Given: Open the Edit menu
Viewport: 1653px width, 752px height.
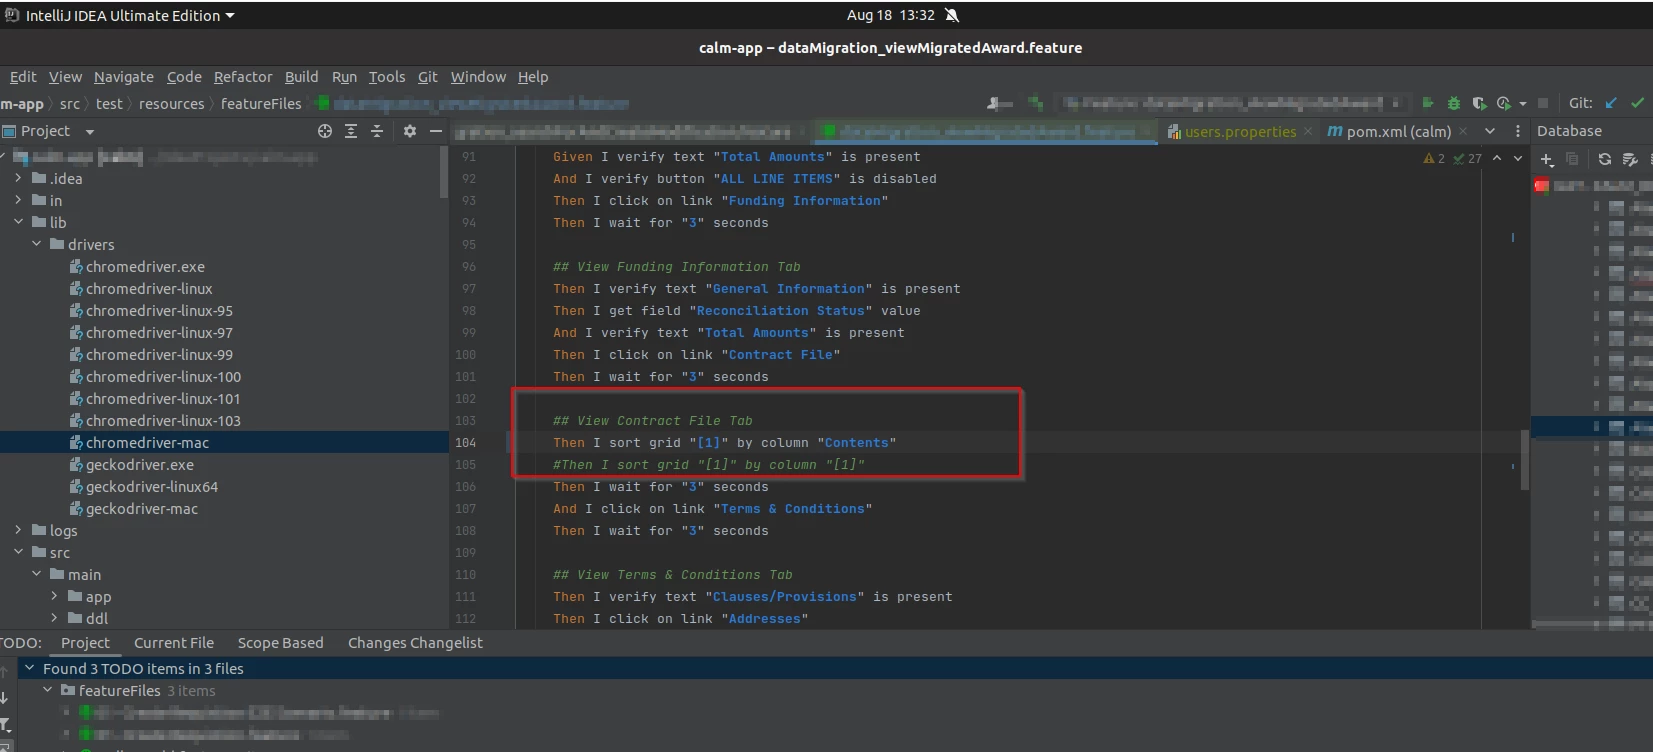Looking at the screenshot, I should pos(23,77).
